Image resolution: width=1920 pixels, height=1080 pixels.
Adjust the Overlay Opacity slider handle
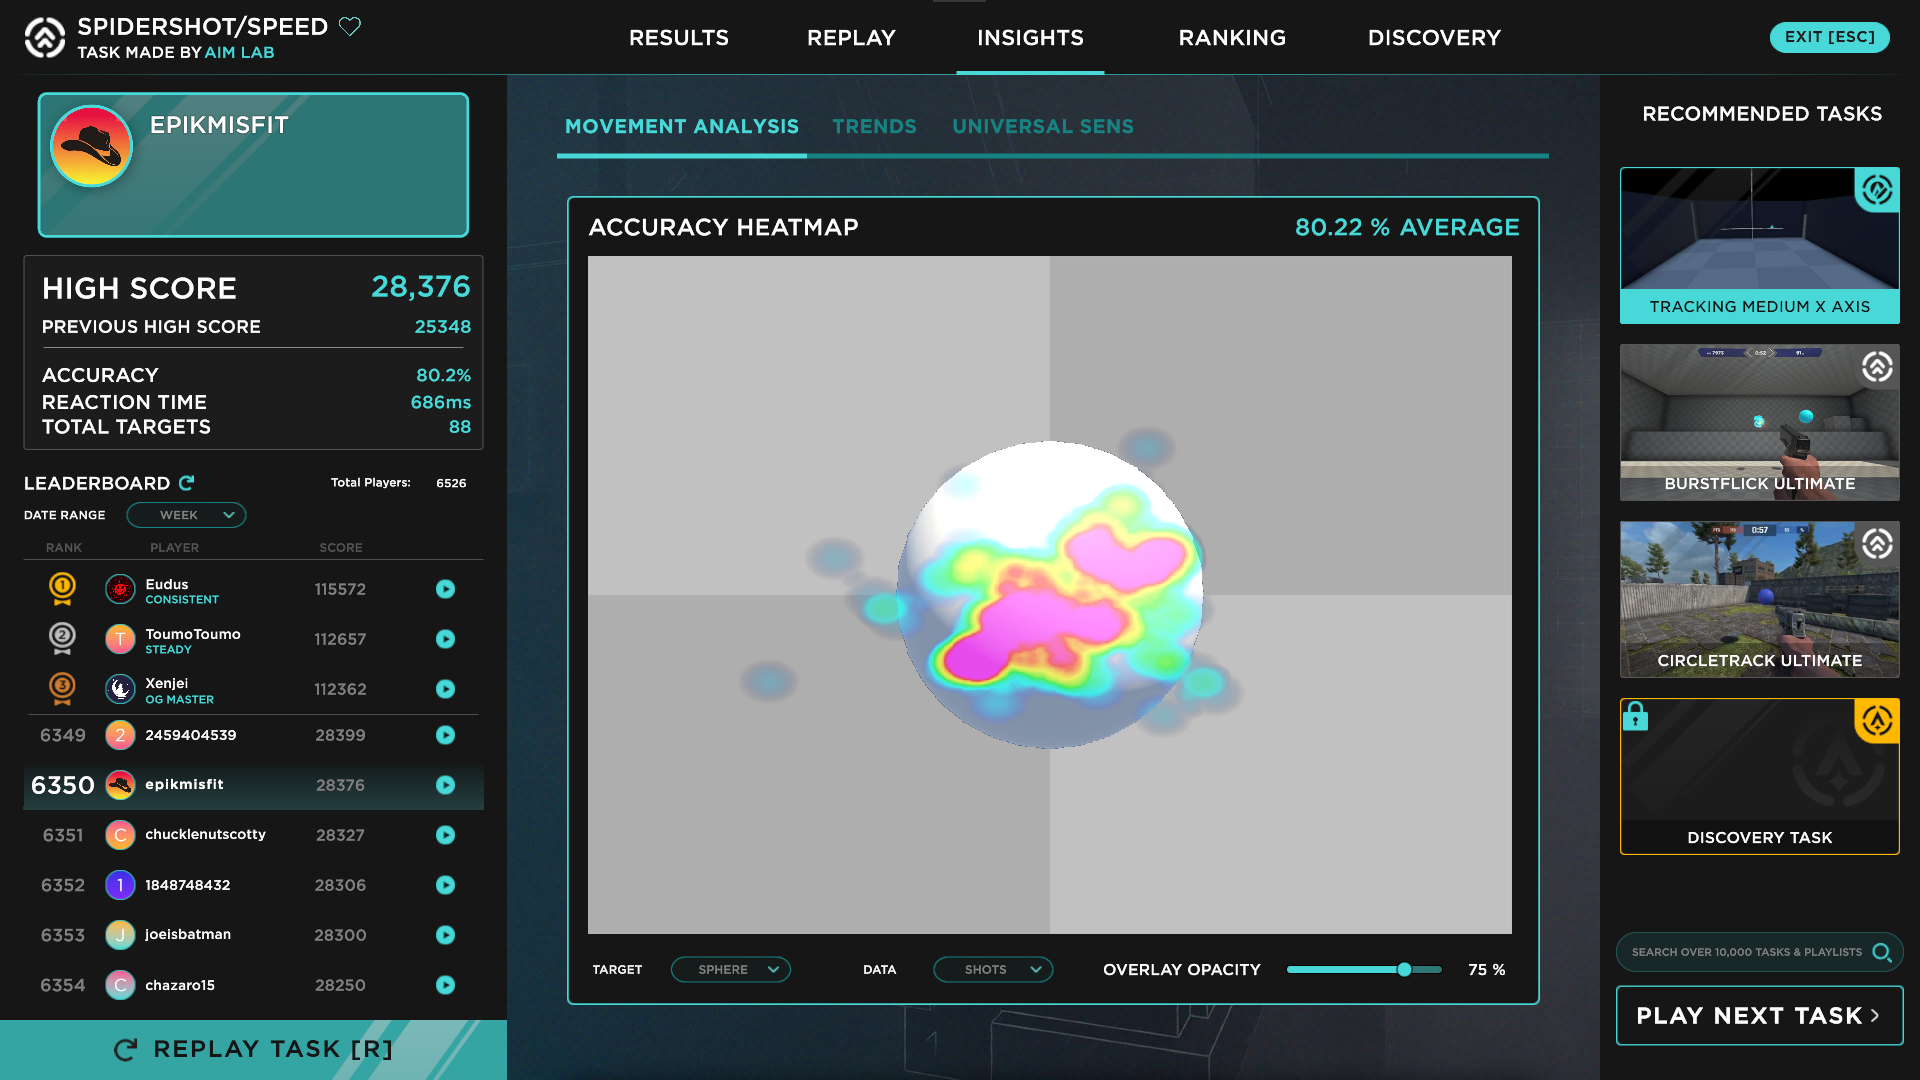pyautogui.click(x=1404, y=969)
